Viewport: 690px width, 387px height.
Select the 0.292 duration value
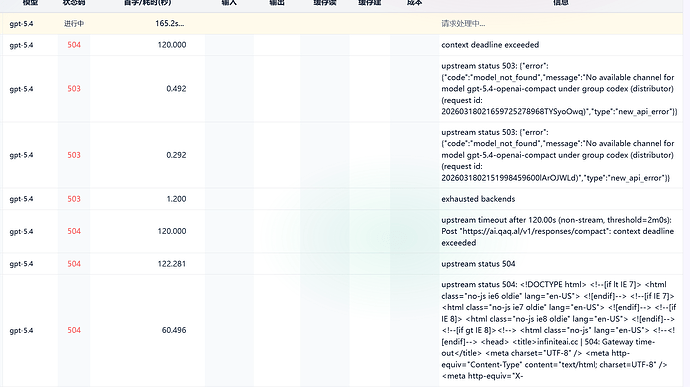pos(176,155)
